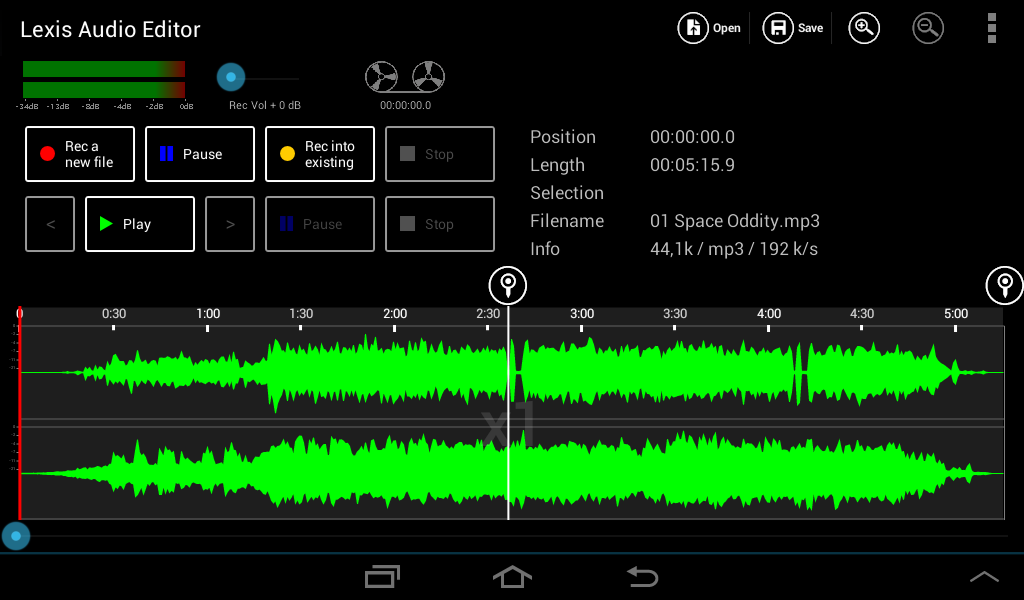This screenshot has width=1024, height=600.
Task: Click the input level meter bars
Action: coord(104,80)
